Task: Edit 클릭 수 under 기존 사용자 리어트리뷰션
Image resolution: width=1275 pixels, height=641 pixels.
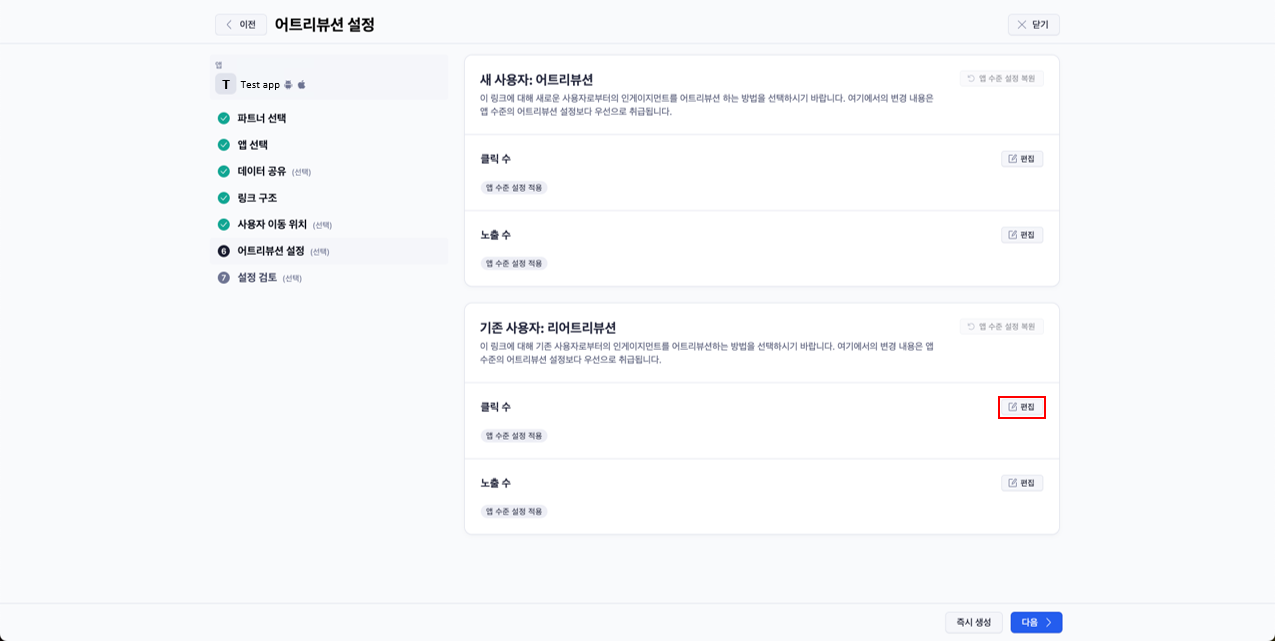Action: pyautogui.click(x=1022, y=407)
